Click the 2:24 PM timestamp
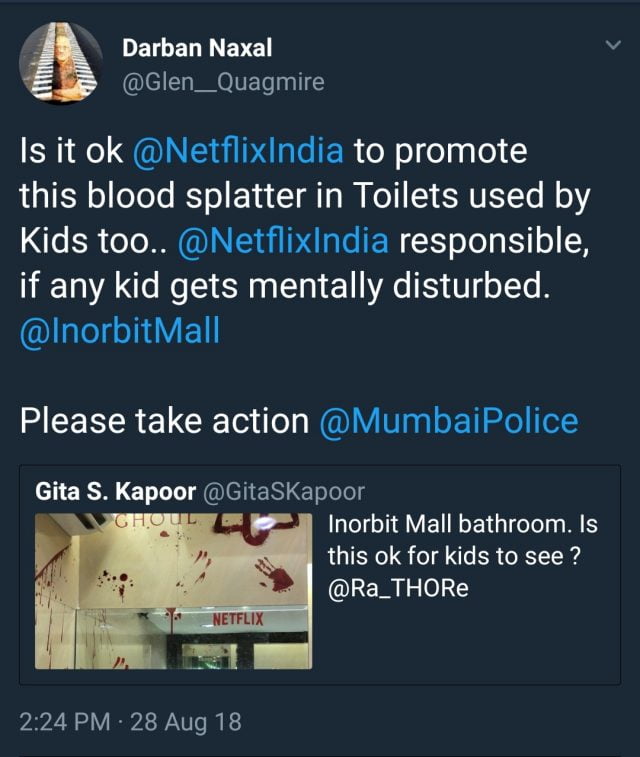 point(67,721)
